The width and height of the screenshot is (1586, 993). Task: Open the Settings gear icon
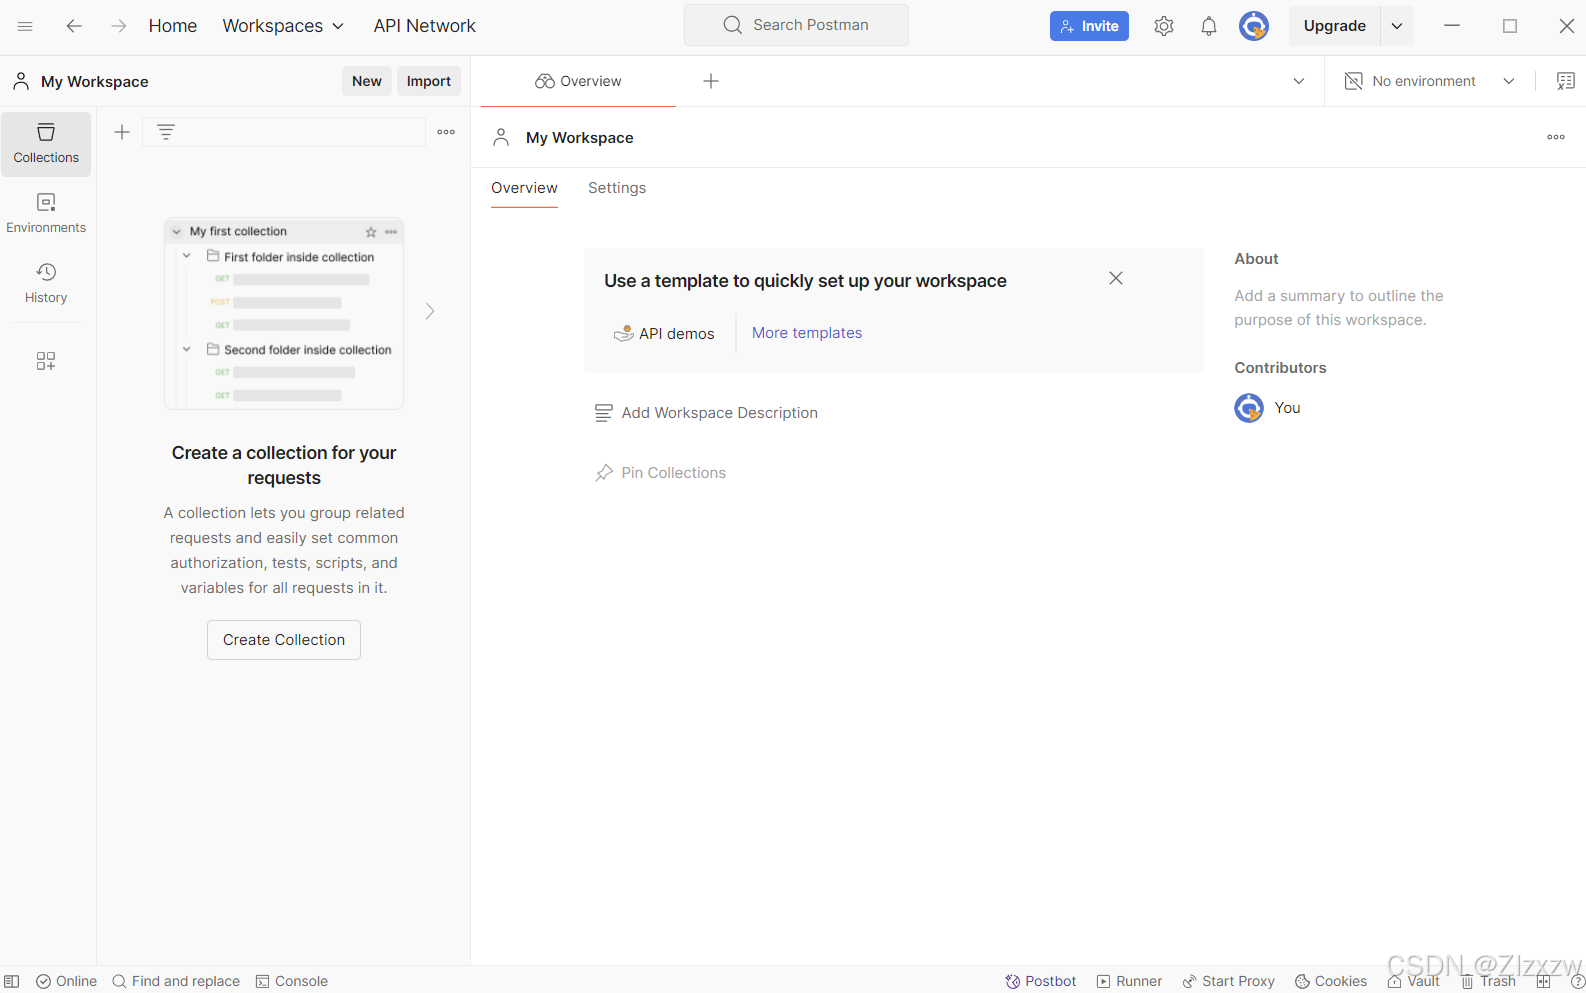[x=1163, y=26]
